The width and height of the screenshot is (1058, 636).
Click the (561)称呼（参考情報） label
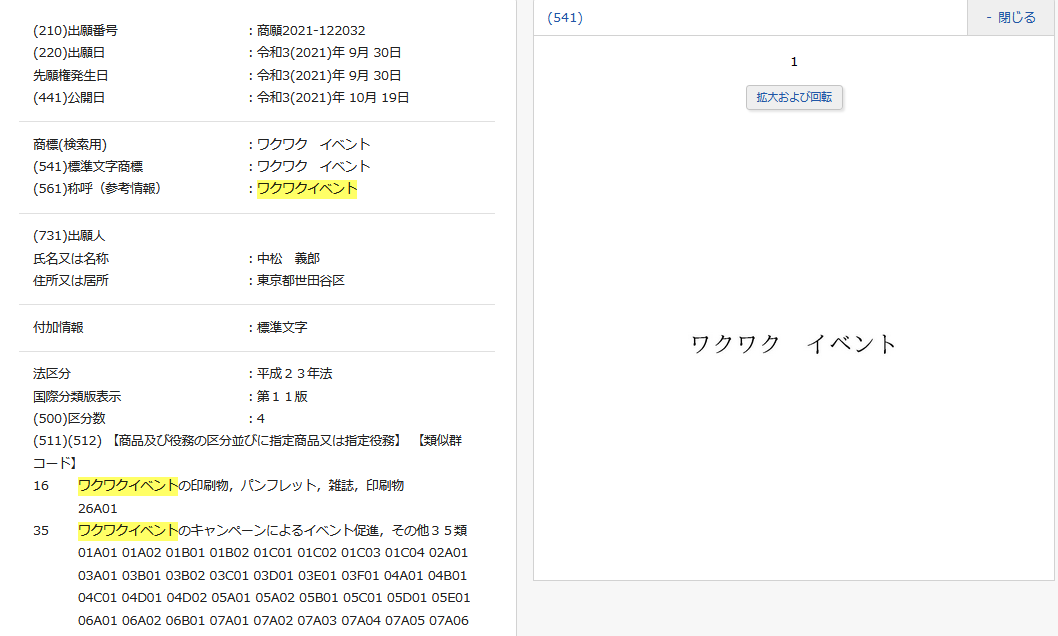pos(99,189)
